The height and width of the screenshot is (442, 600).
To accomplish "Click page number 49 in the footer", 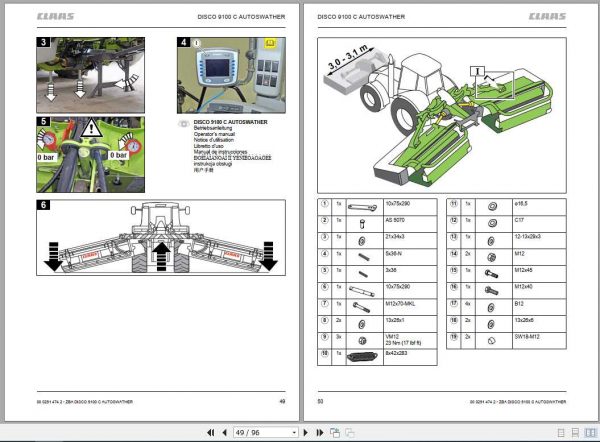I will [282, 401].
